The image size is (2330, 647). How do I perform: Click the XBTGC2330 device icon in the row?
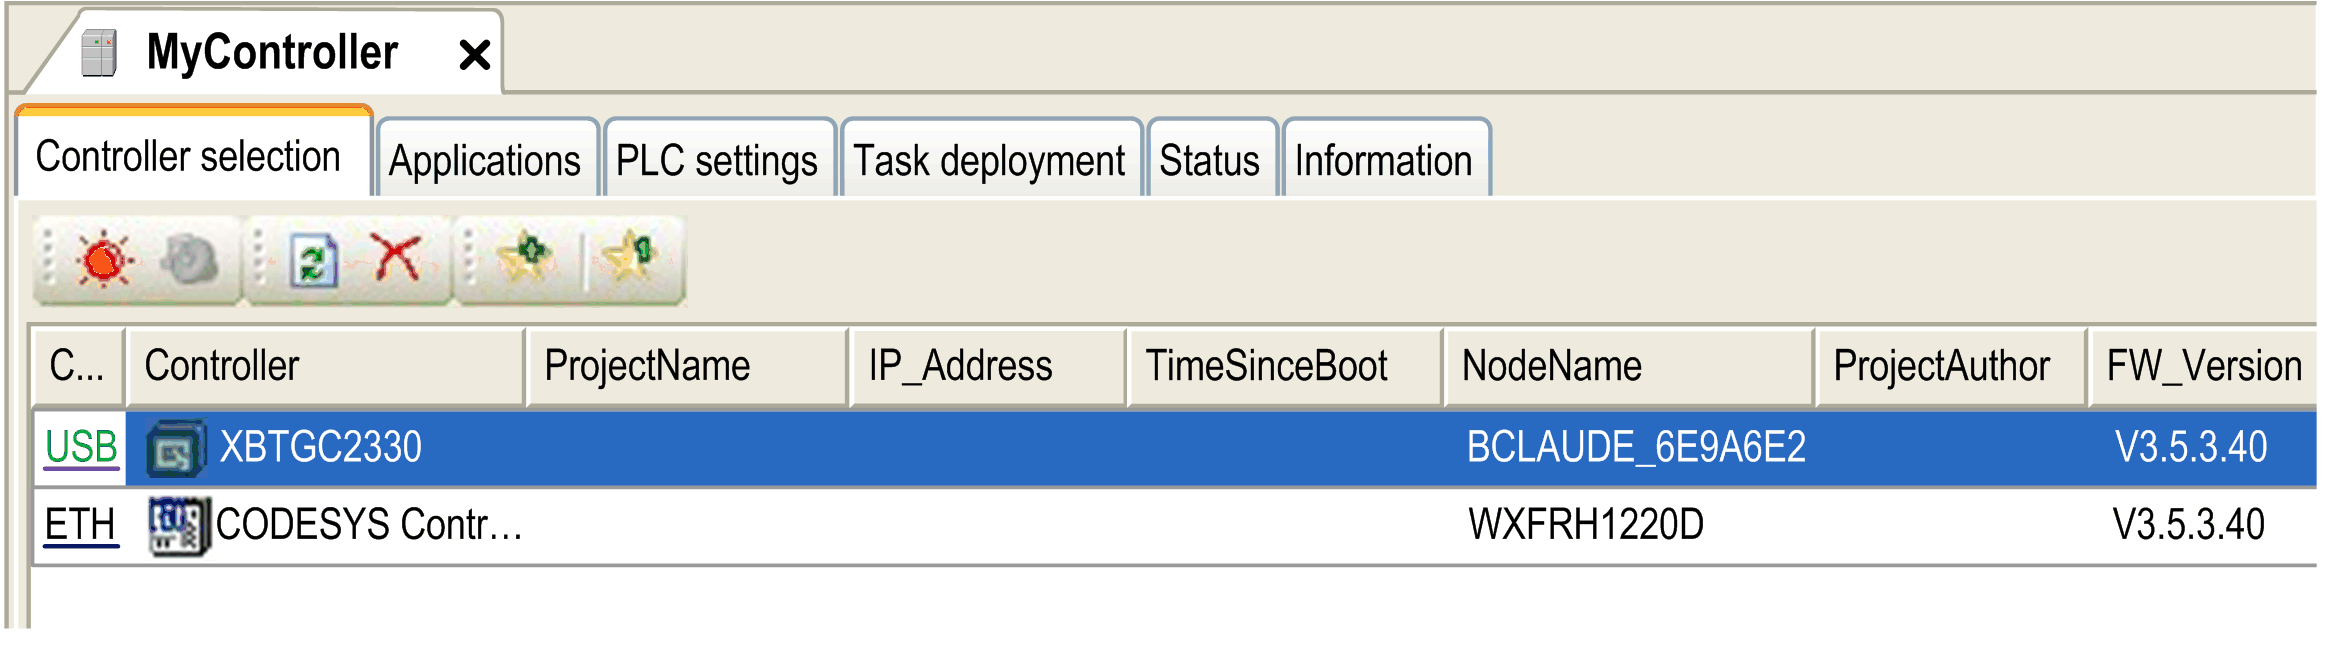tap(176, 448)
